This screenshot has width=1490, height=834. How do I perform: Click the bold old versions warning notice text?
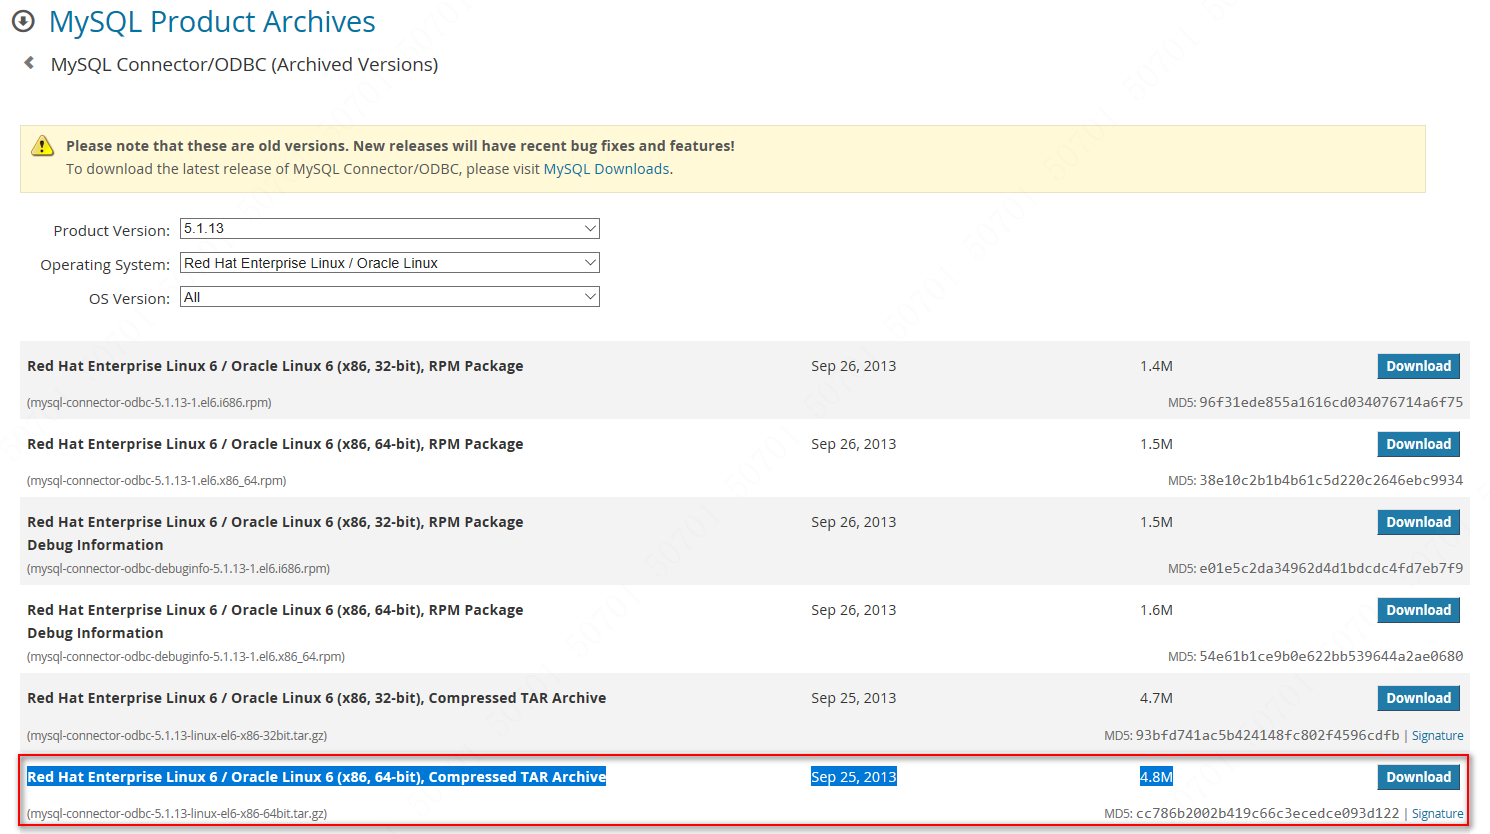(x=400, y=146)
